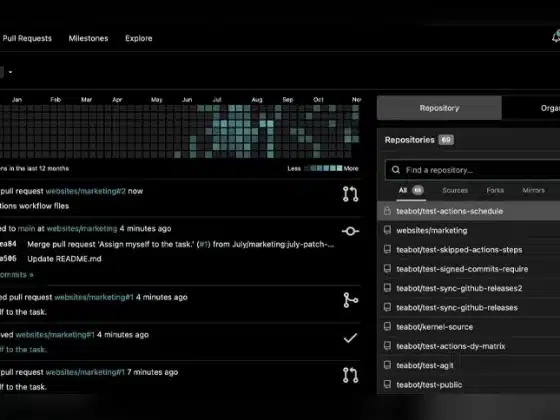Screen dimensions: 560x420
Task: Open teabot/test-signed-commits-require repository
Action: click(462, 269)
